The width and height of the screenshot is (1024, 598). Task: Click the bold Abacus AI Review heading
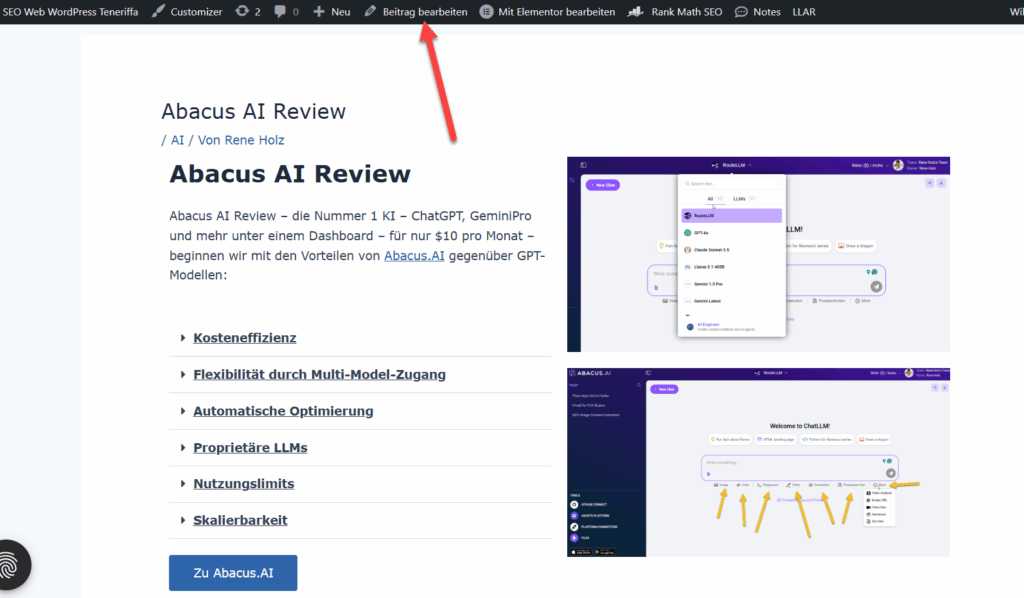pos(290,174)
